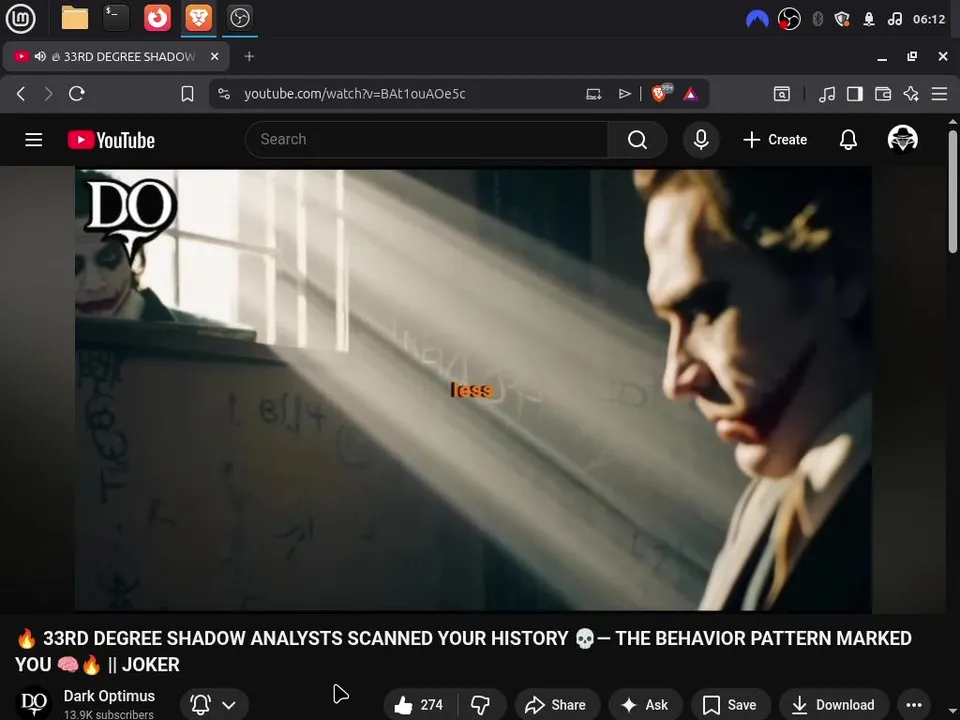
Task: Go to the YouTube home logo
Action: pos(111,140)
